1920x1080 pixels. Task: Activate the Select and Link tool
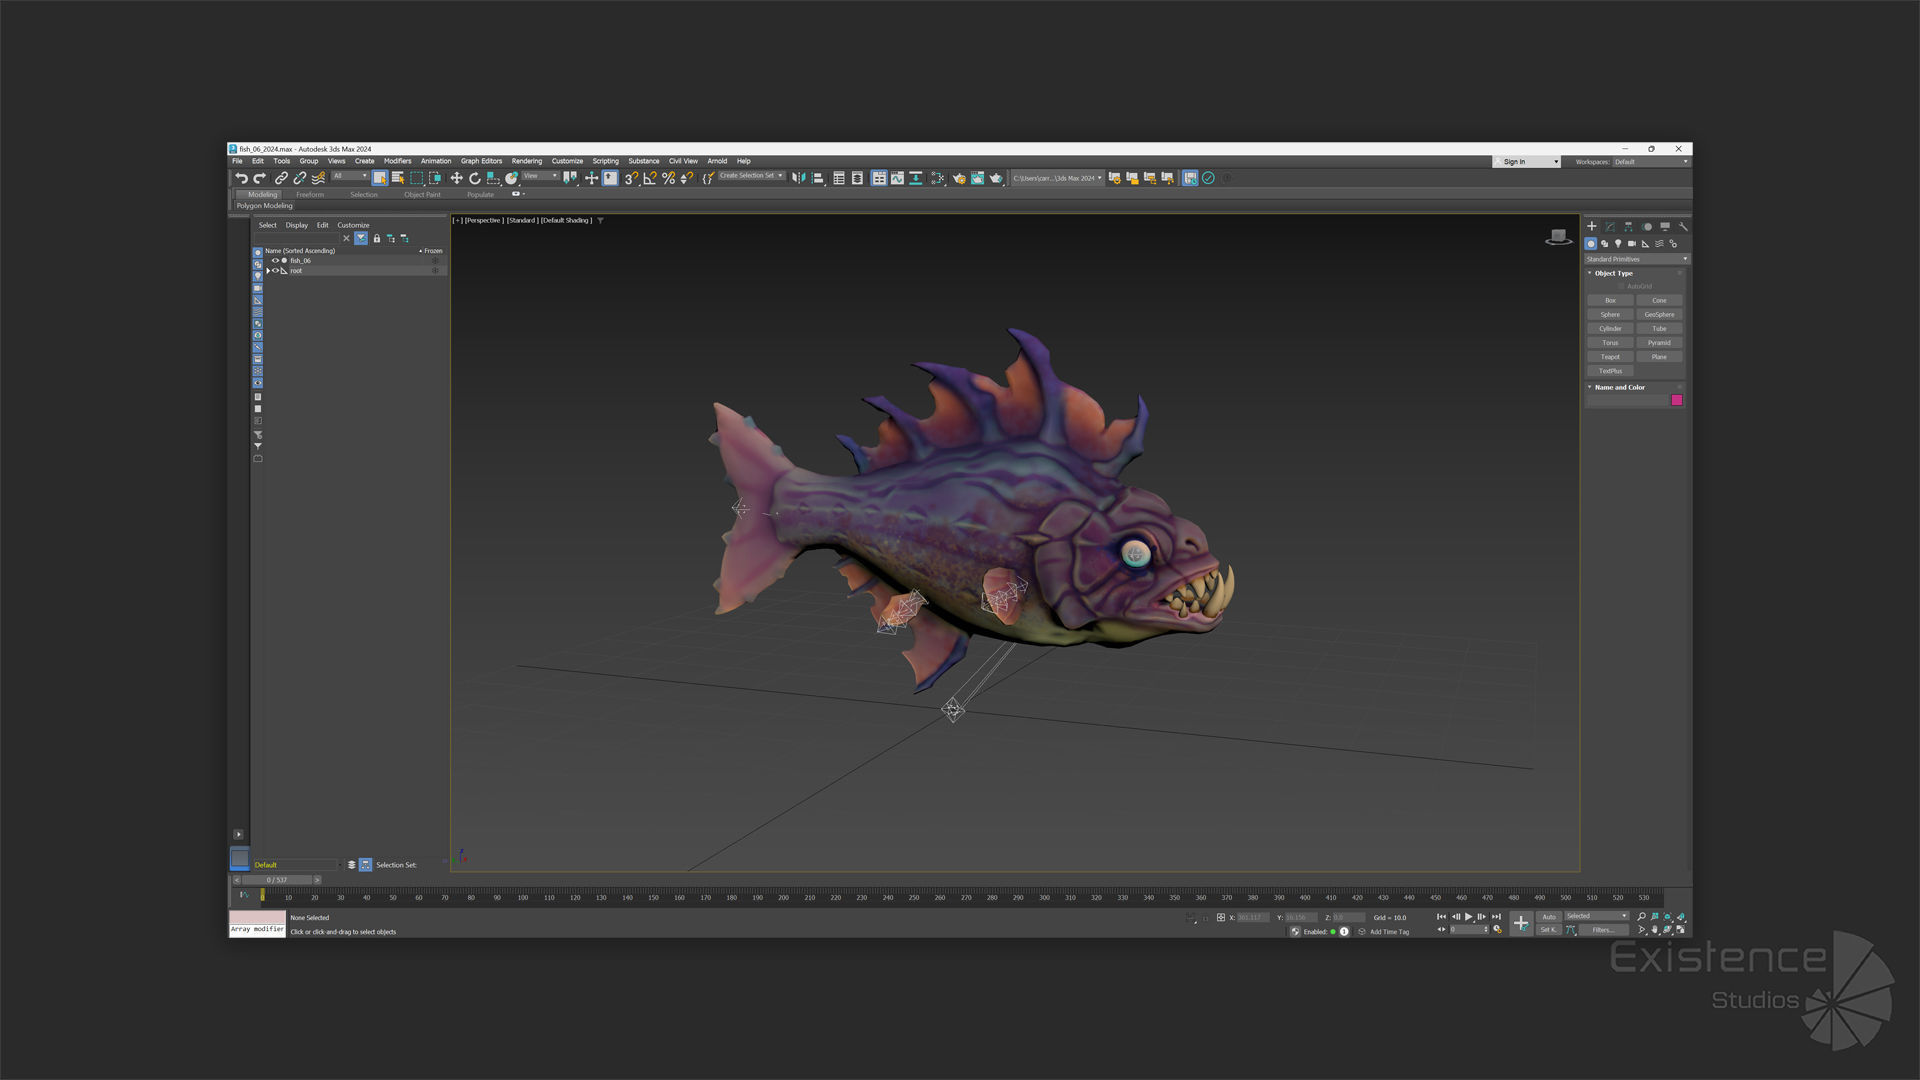click(281, 178)
